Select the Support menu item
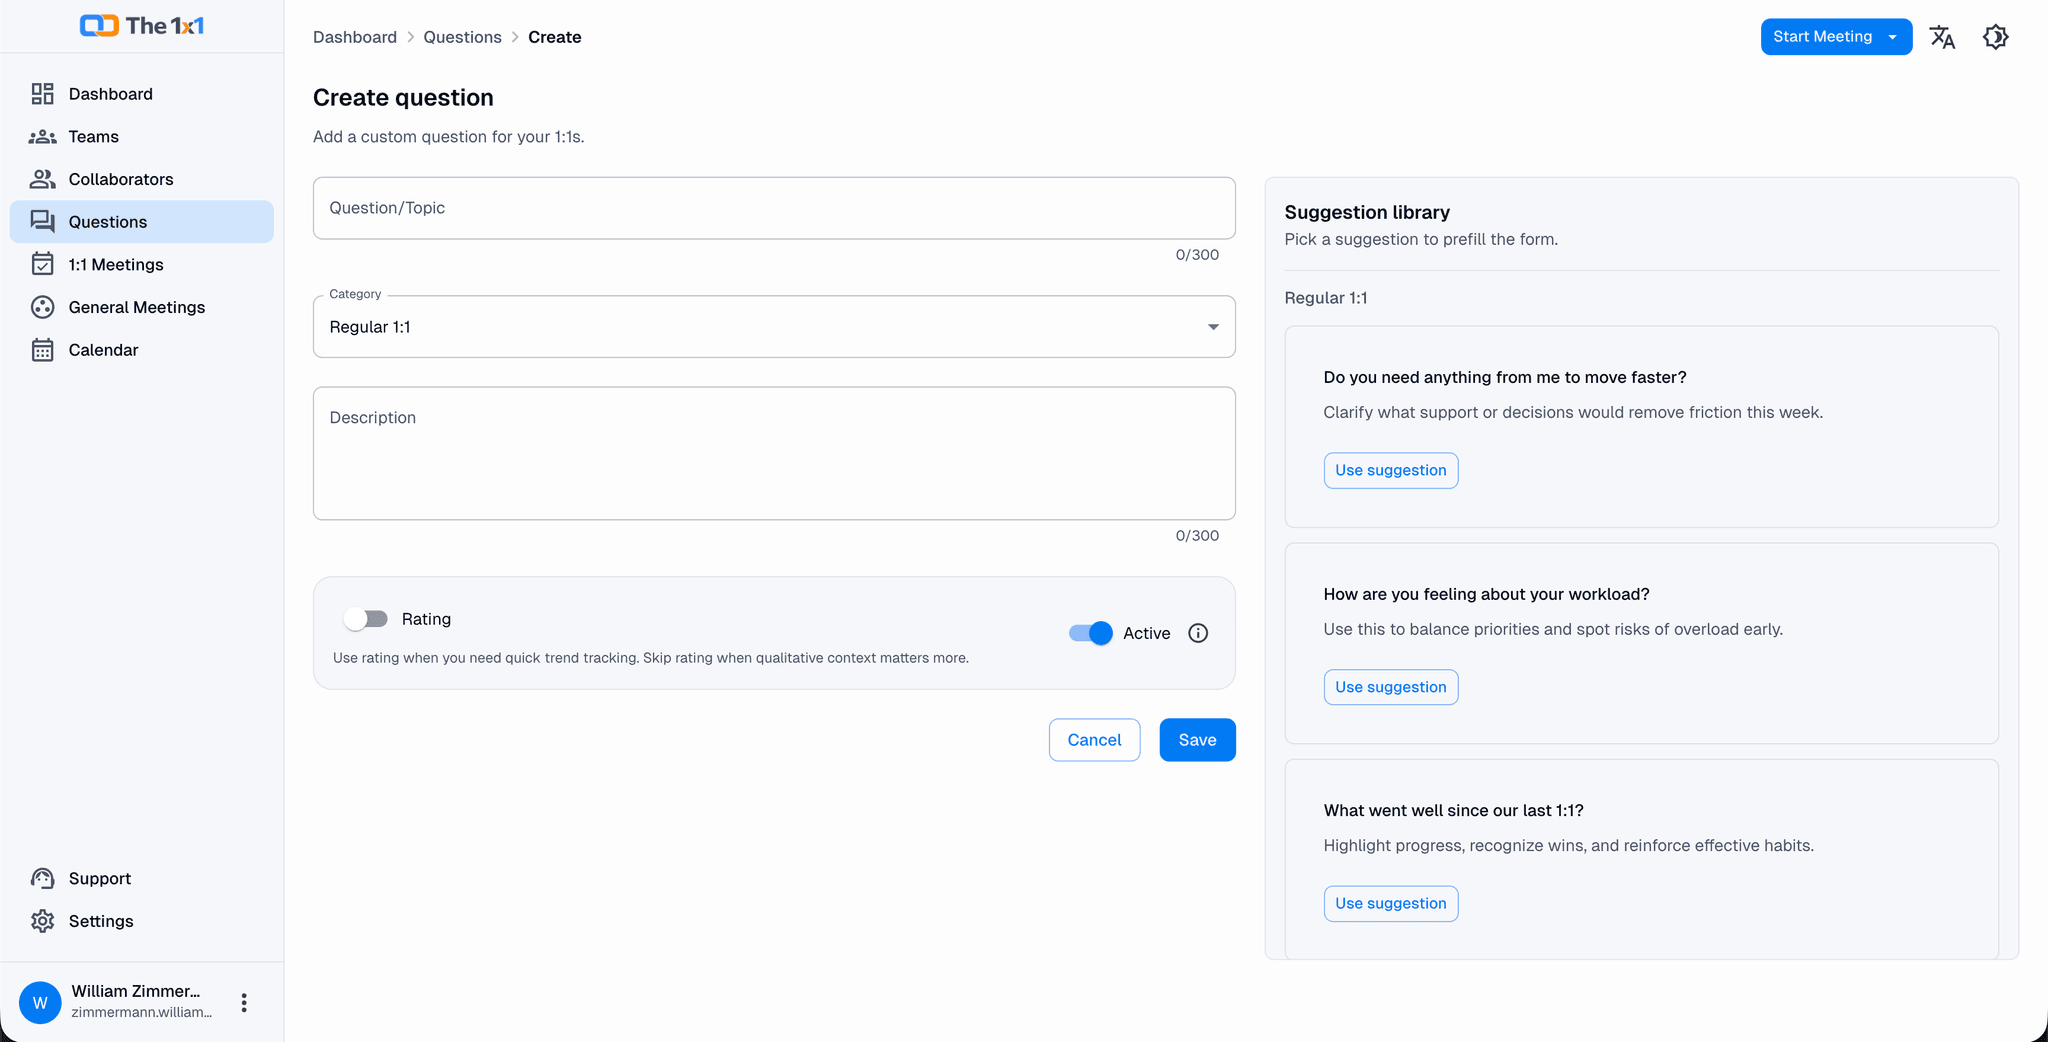Screen dimensions: 2048x1042 (99, 878)
